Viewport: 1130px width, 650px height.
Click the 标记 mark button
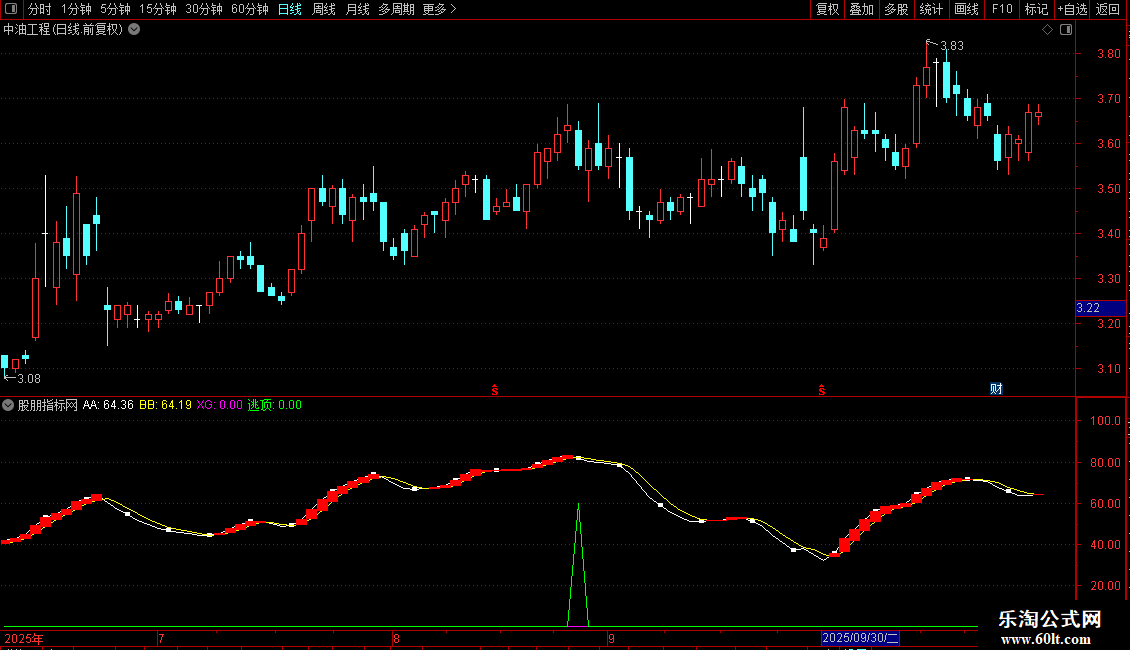click(1036, 9)
